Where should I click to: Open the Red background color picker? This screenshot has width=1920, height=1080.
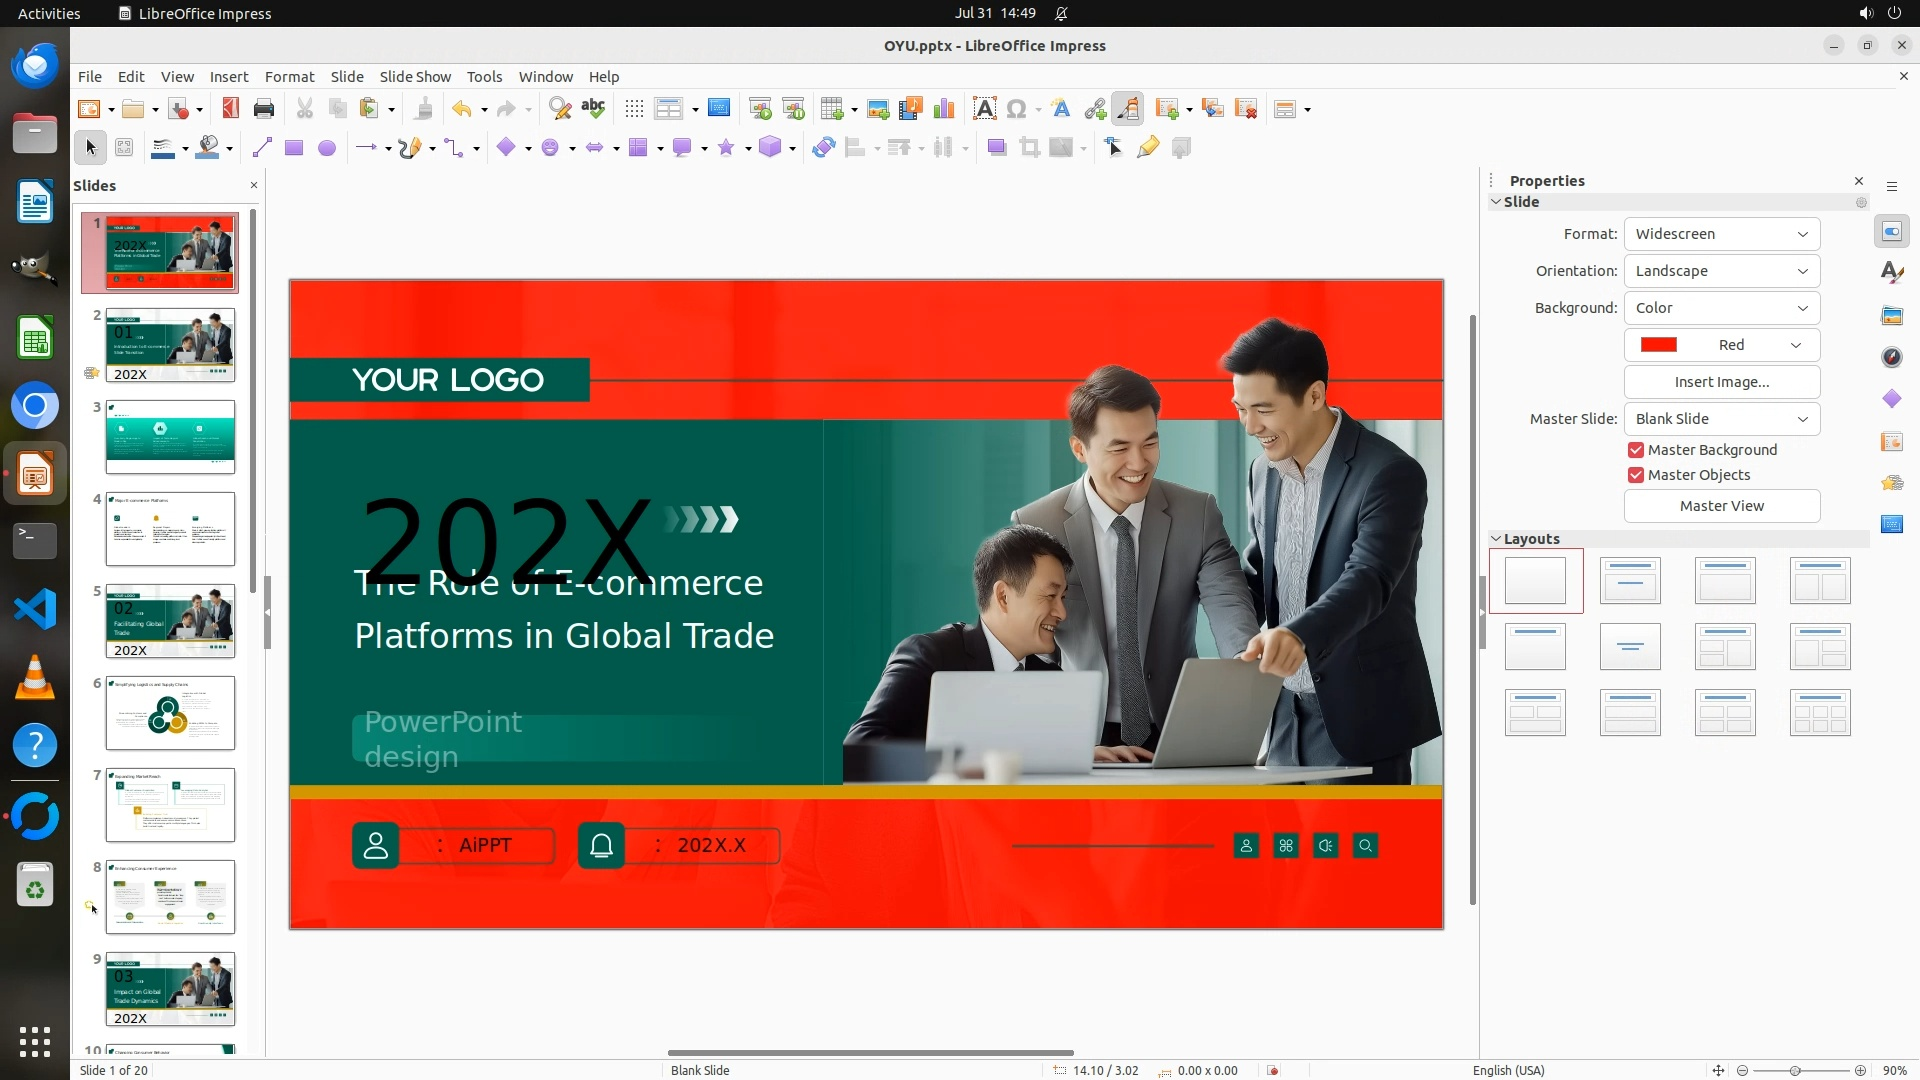[x=1721, y=345]
